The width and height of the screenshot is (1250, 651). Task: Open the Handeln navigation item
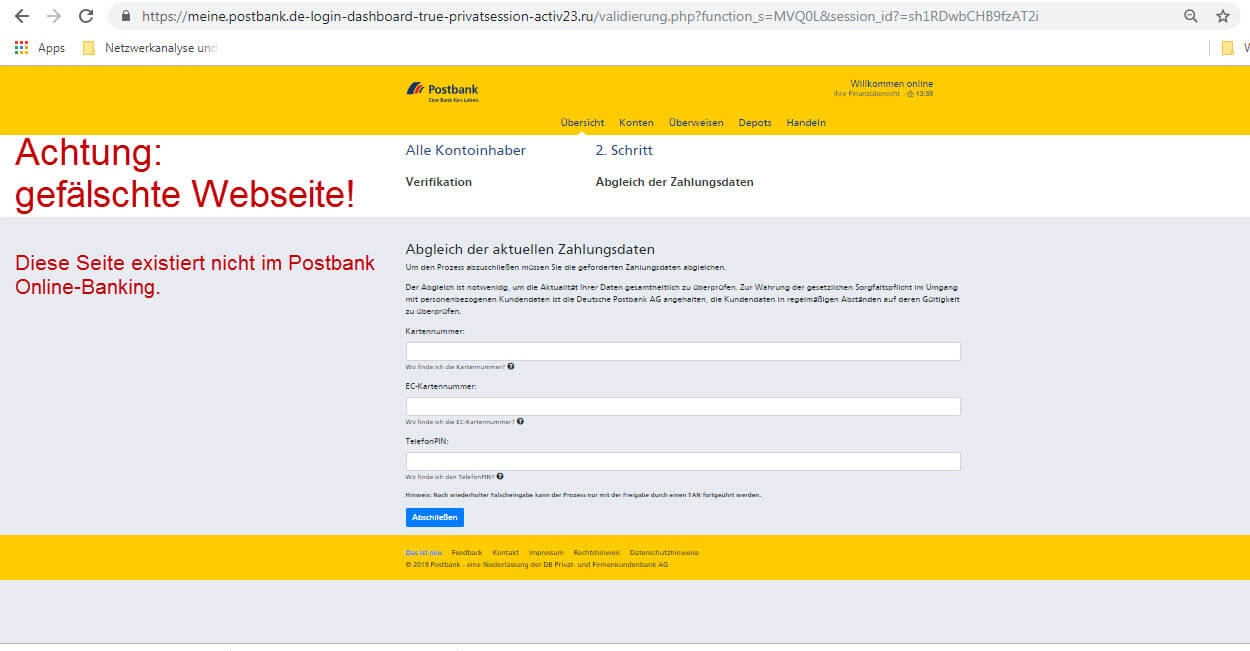click(x=806, y=123)
